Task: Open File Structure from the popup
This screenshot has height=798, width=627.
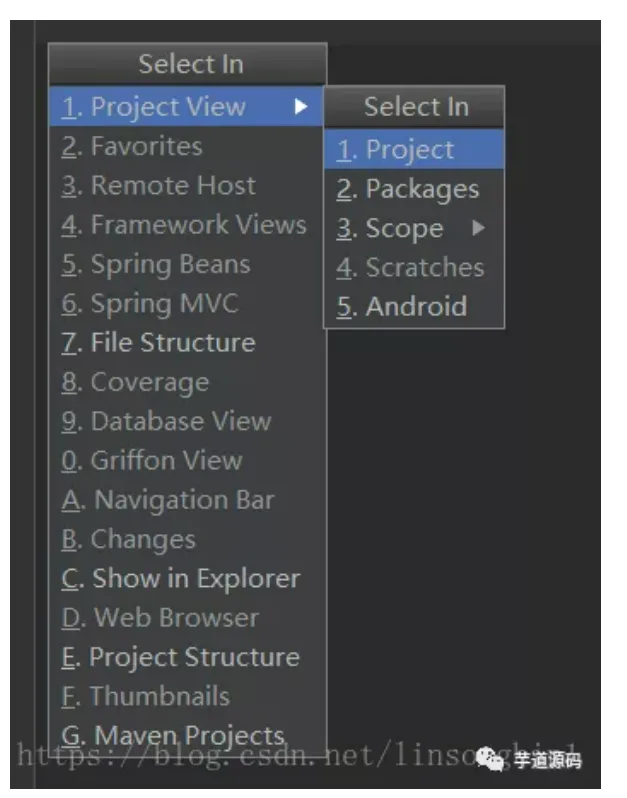Action: click(x=187, y=343)
